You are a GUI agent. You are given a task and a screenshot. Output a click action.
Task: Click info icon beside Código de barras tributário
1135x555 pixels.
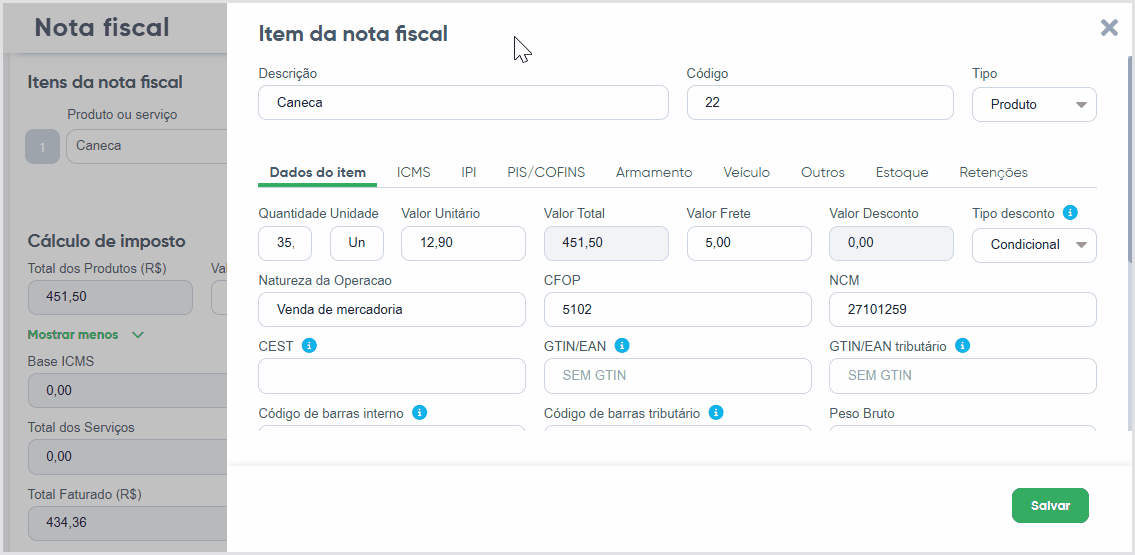coord(716,412)
